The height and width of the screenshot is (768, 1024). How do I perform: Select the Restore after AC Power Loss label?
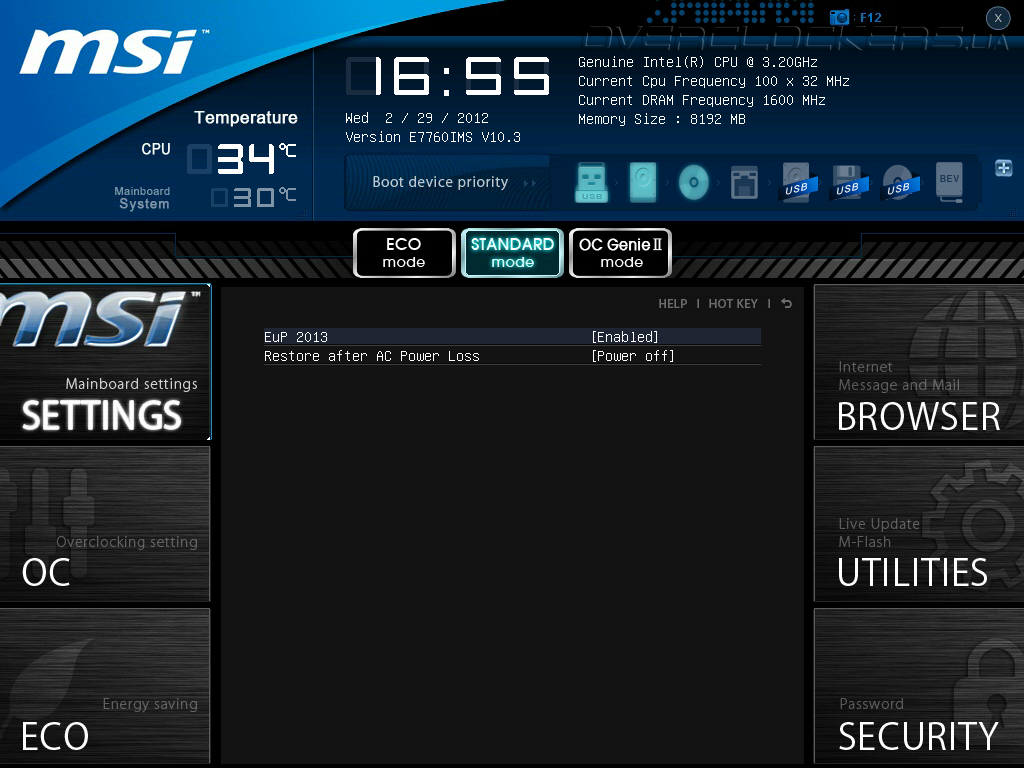point(372,356)
